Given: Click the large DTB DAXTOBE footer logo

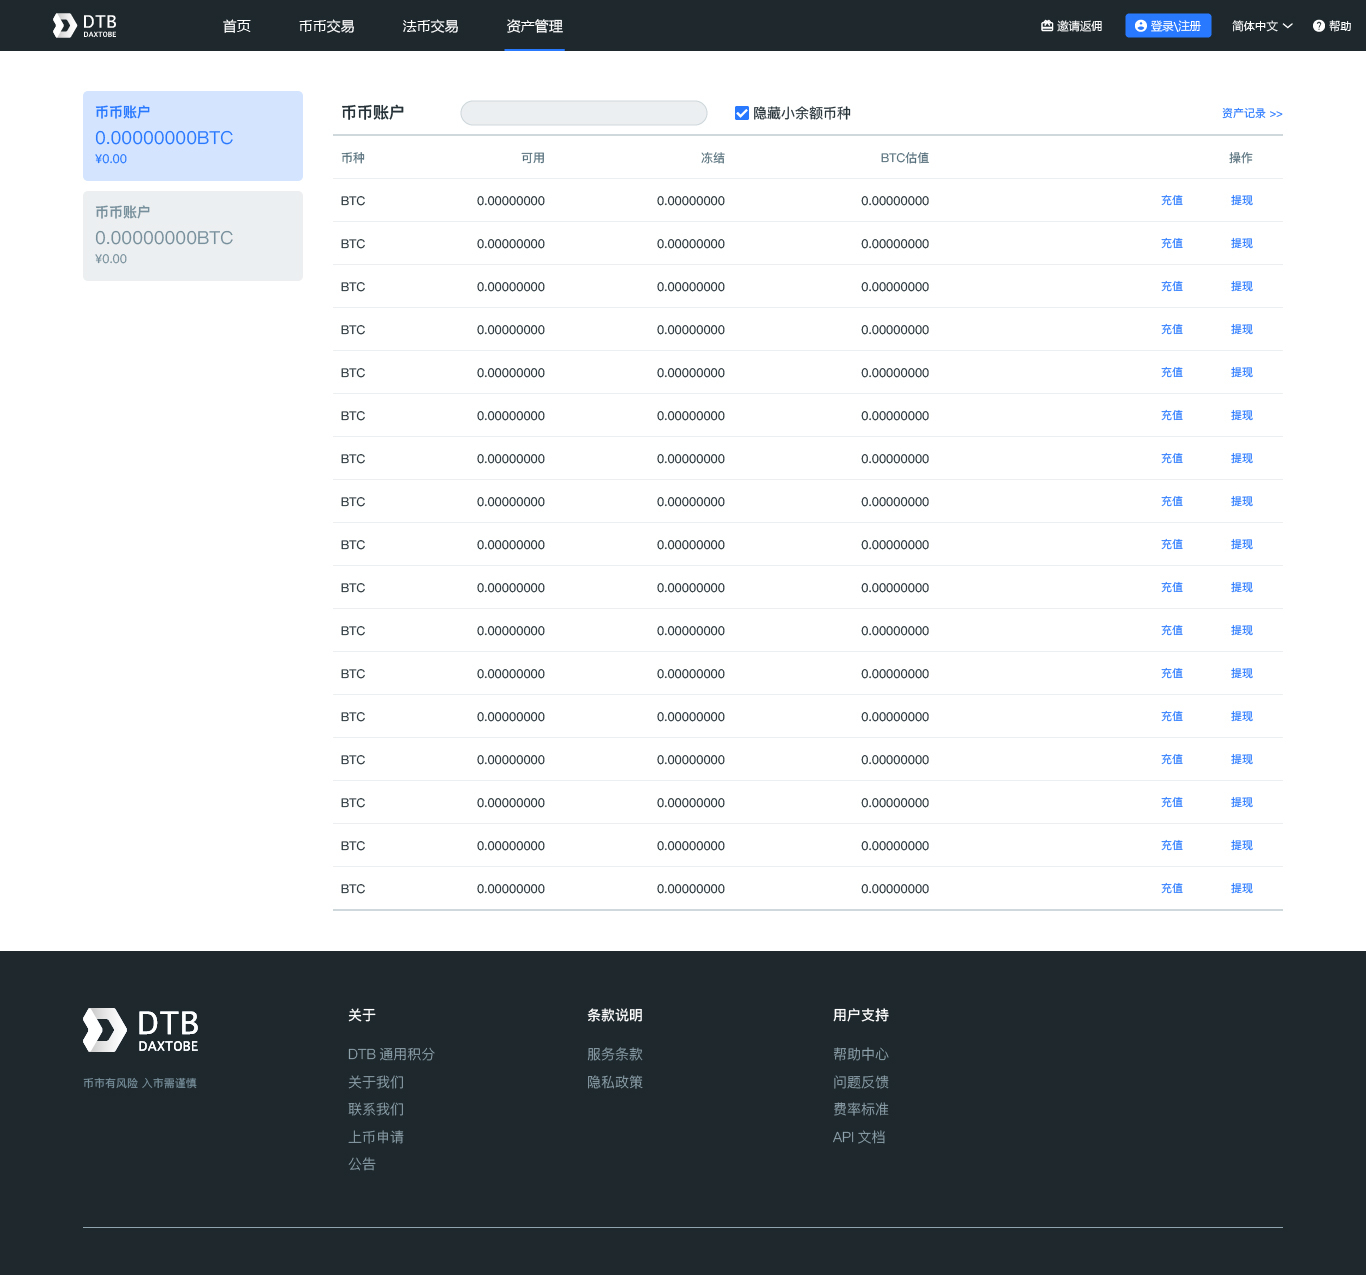Looking at the screenshot, I should [x=141, y=1030].
